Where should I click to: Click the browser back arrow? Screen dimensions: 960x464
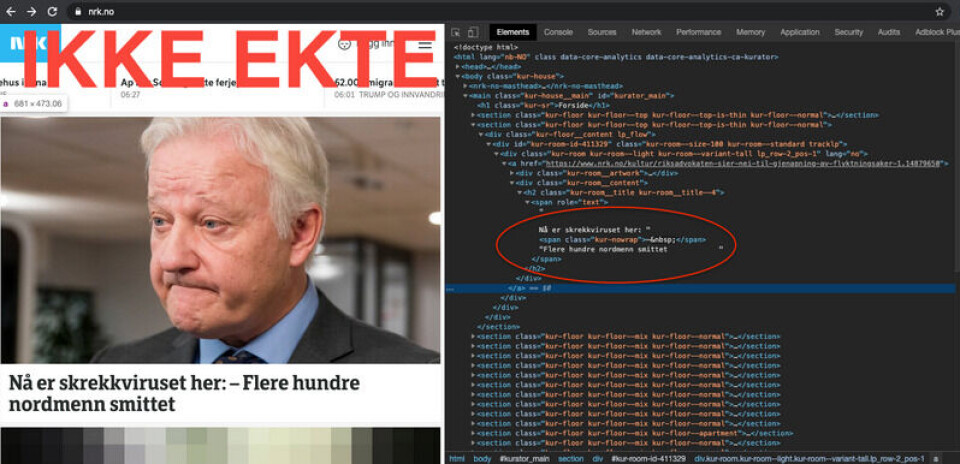click(10, 11)
